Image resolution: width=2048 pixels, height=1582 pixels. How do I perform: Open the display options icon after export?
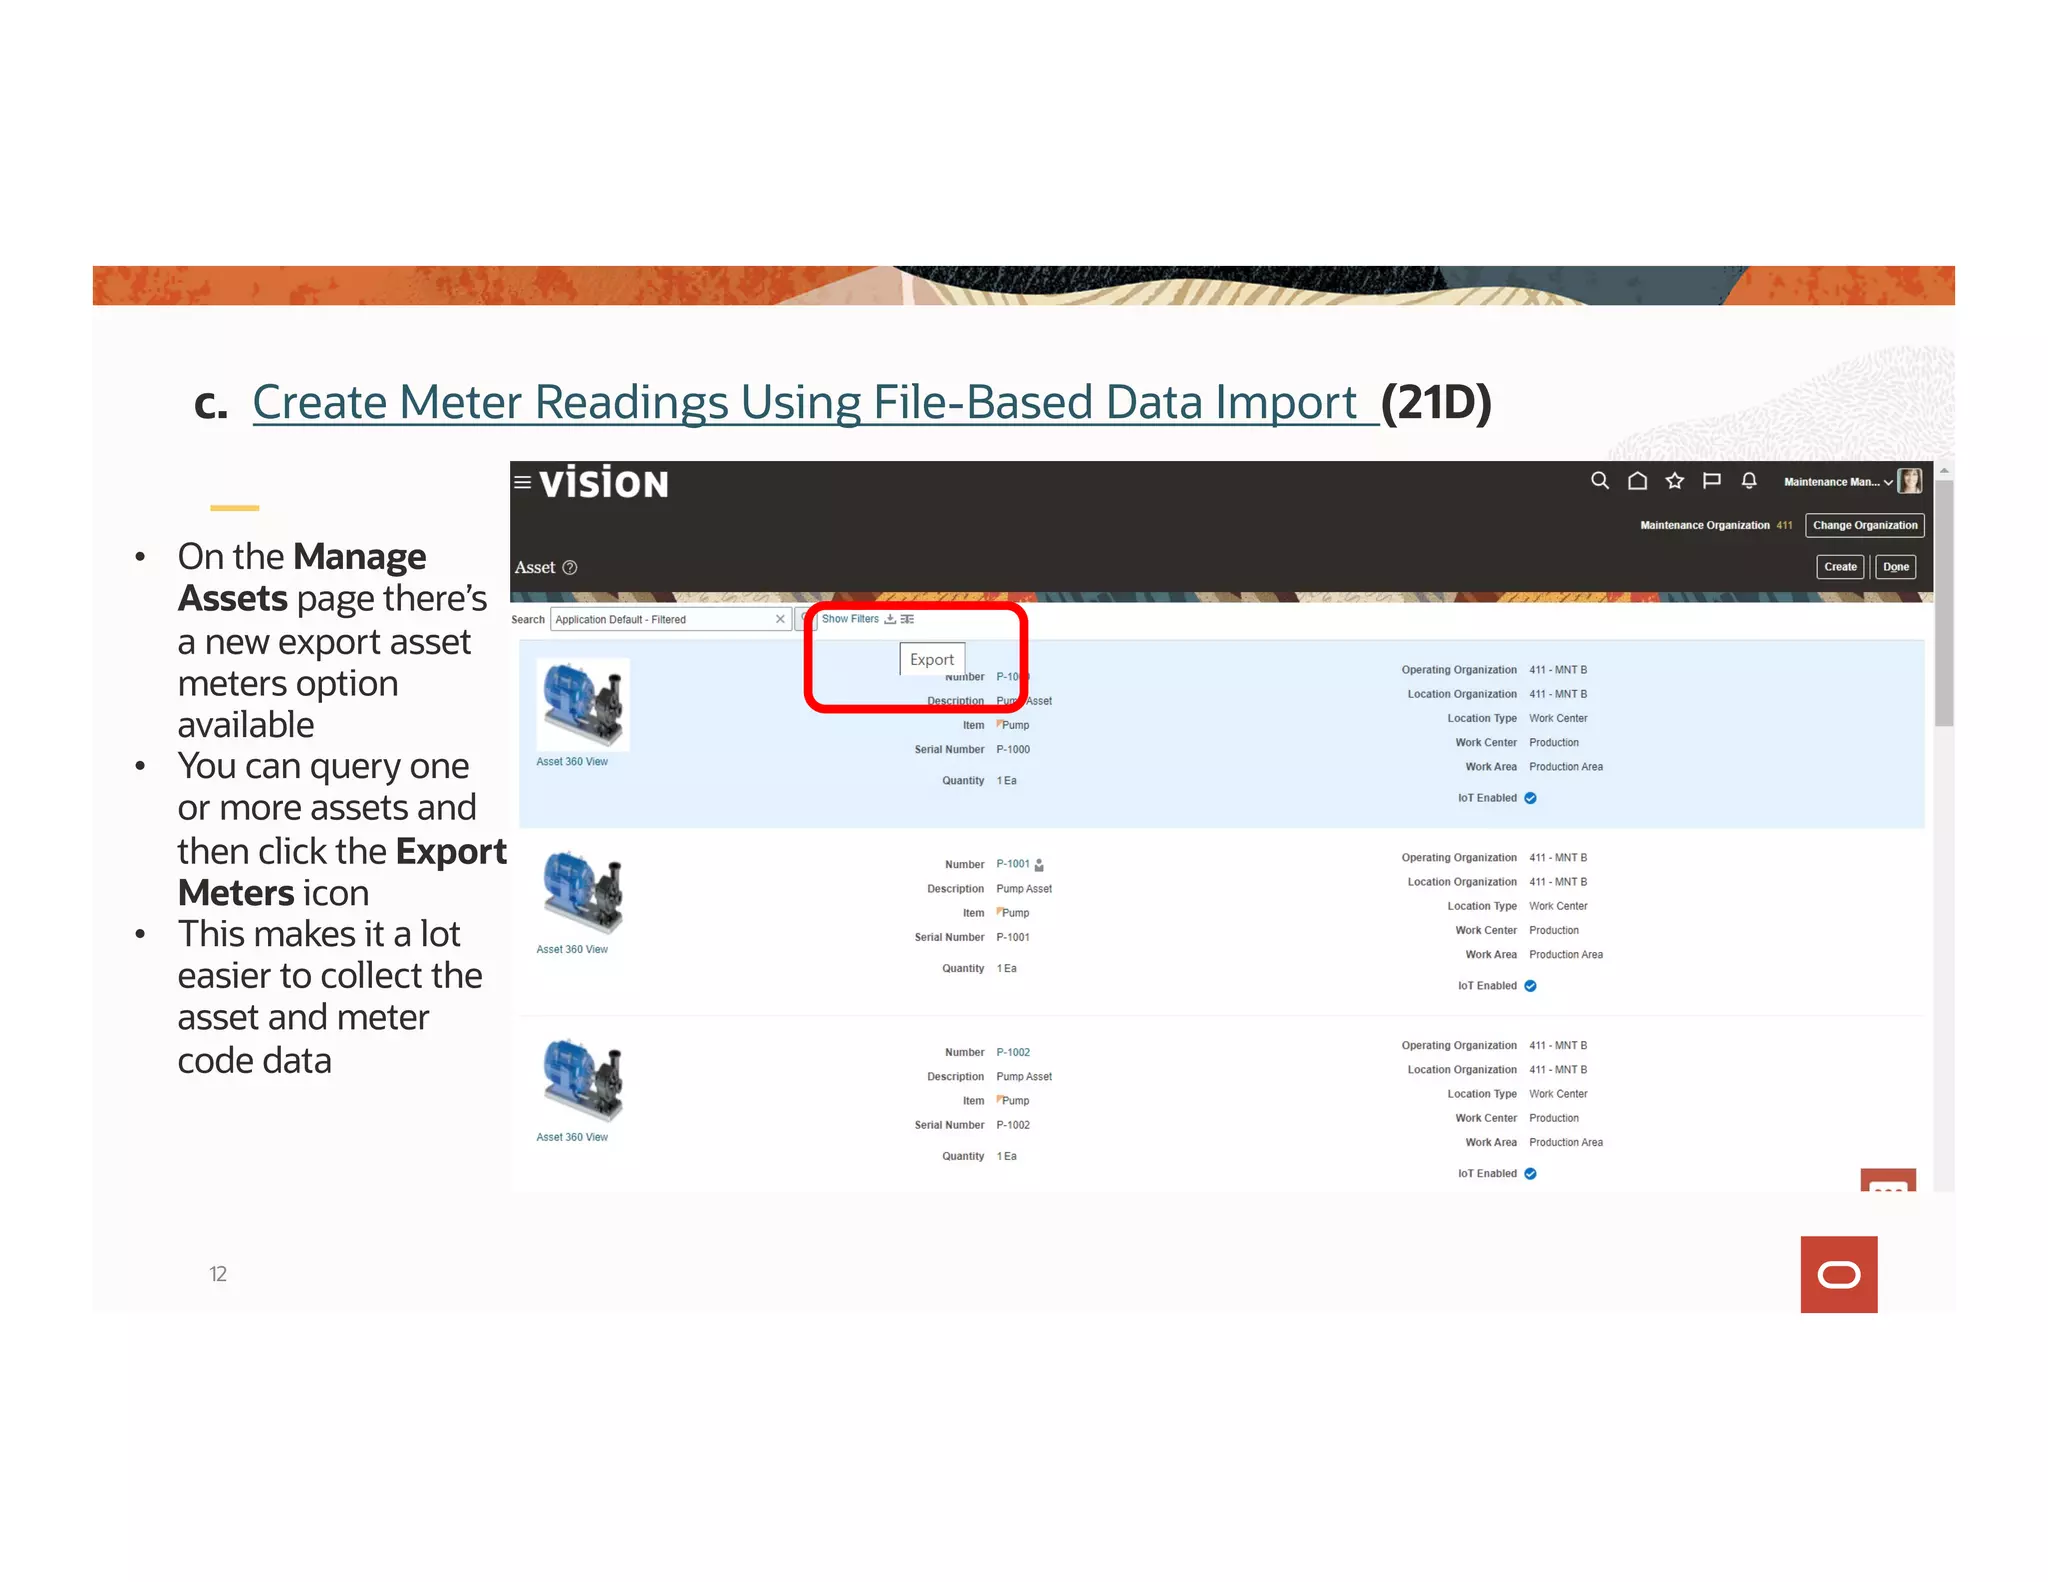point(907,619)
